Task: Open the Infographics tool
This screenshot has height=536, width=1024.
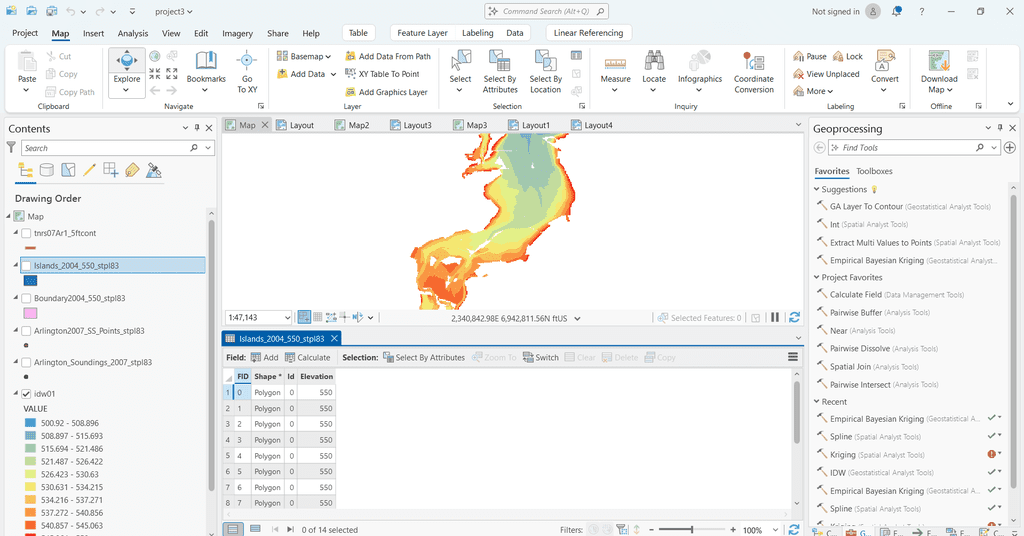Action: tap(699, 72)
